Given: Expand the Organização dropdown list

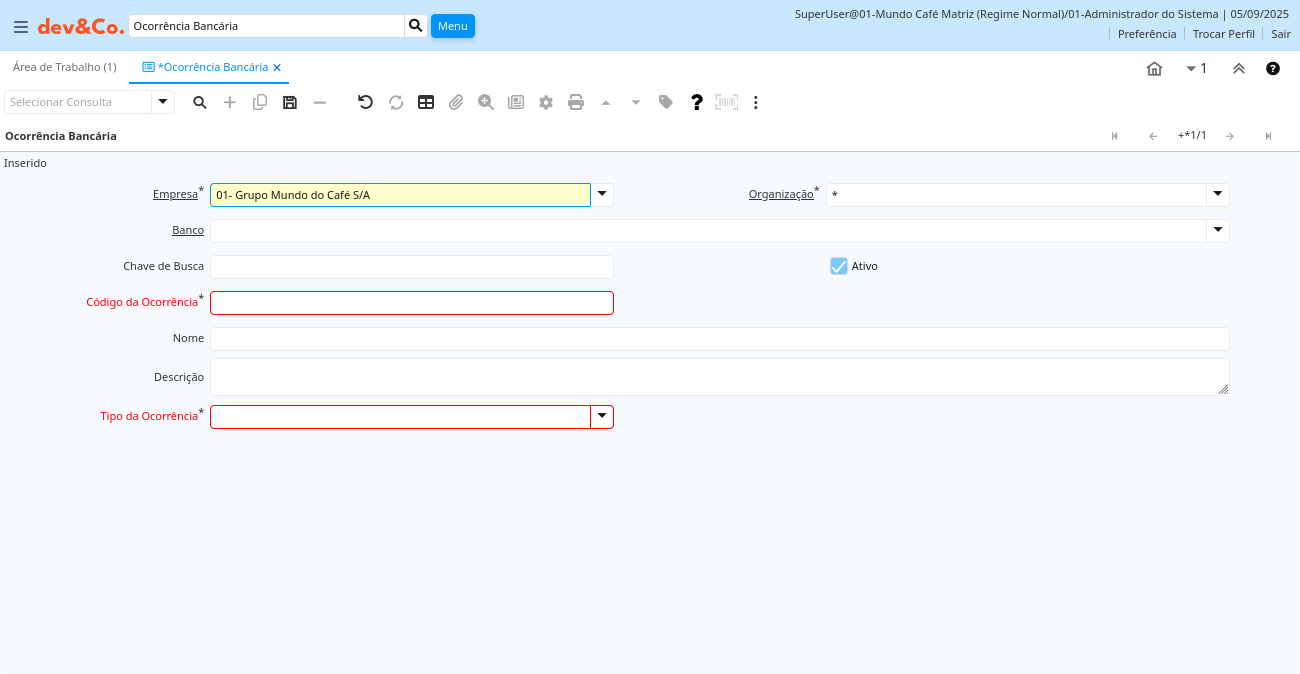Looking at the screenshot, I should [1218, 195].
